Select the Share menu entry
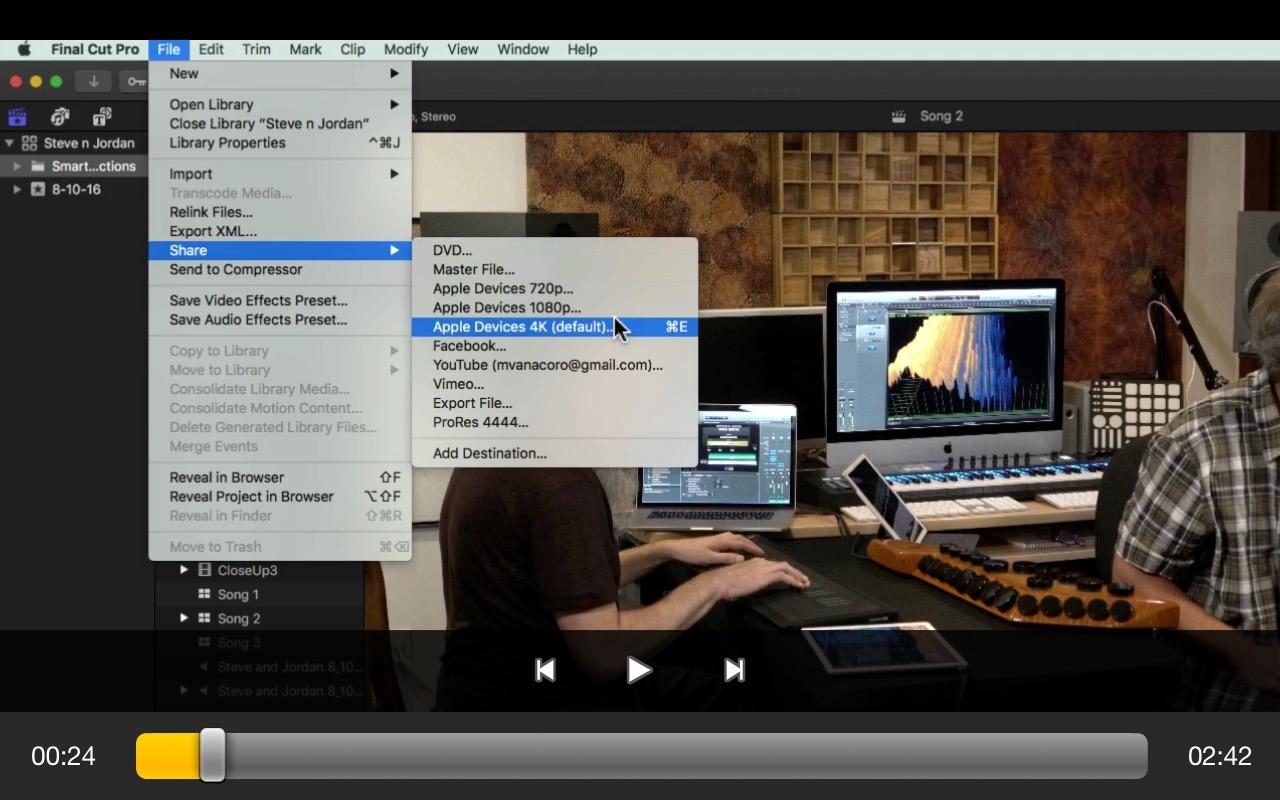 pyautogui.click(x=280, y=250)
